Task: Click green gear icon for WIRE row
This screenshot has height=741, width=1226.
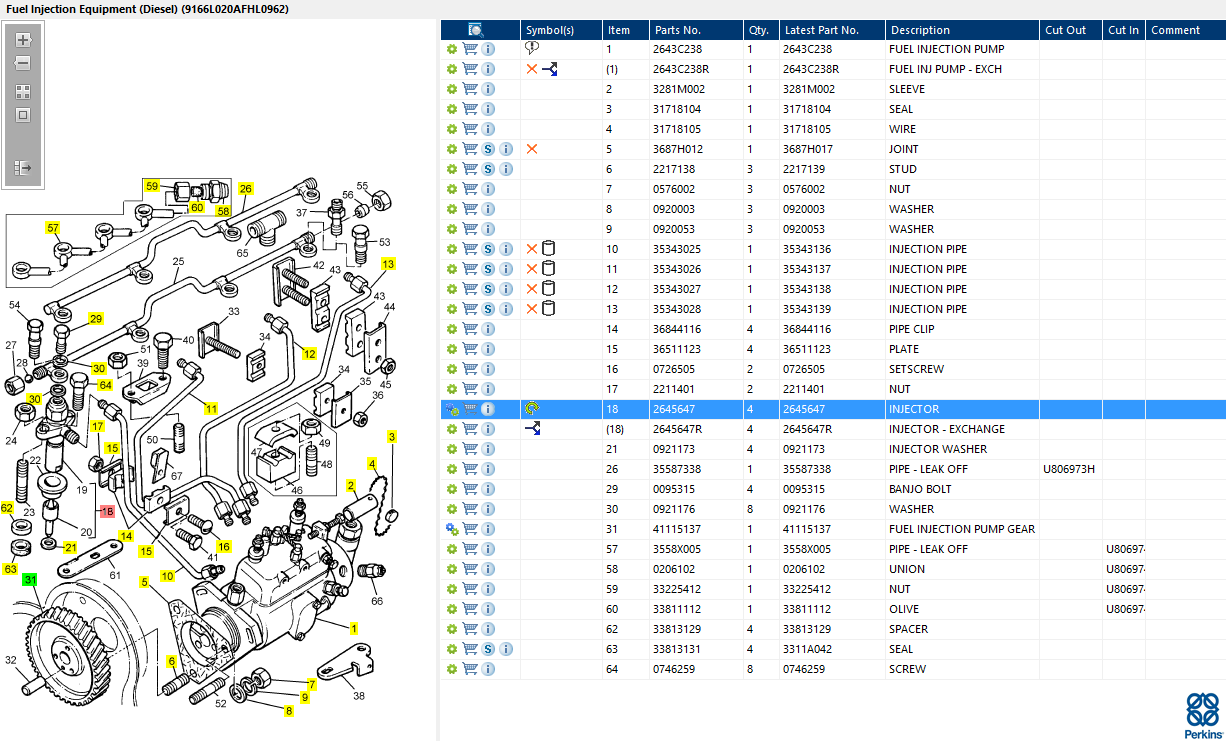Action: click(x=452, y=129)
